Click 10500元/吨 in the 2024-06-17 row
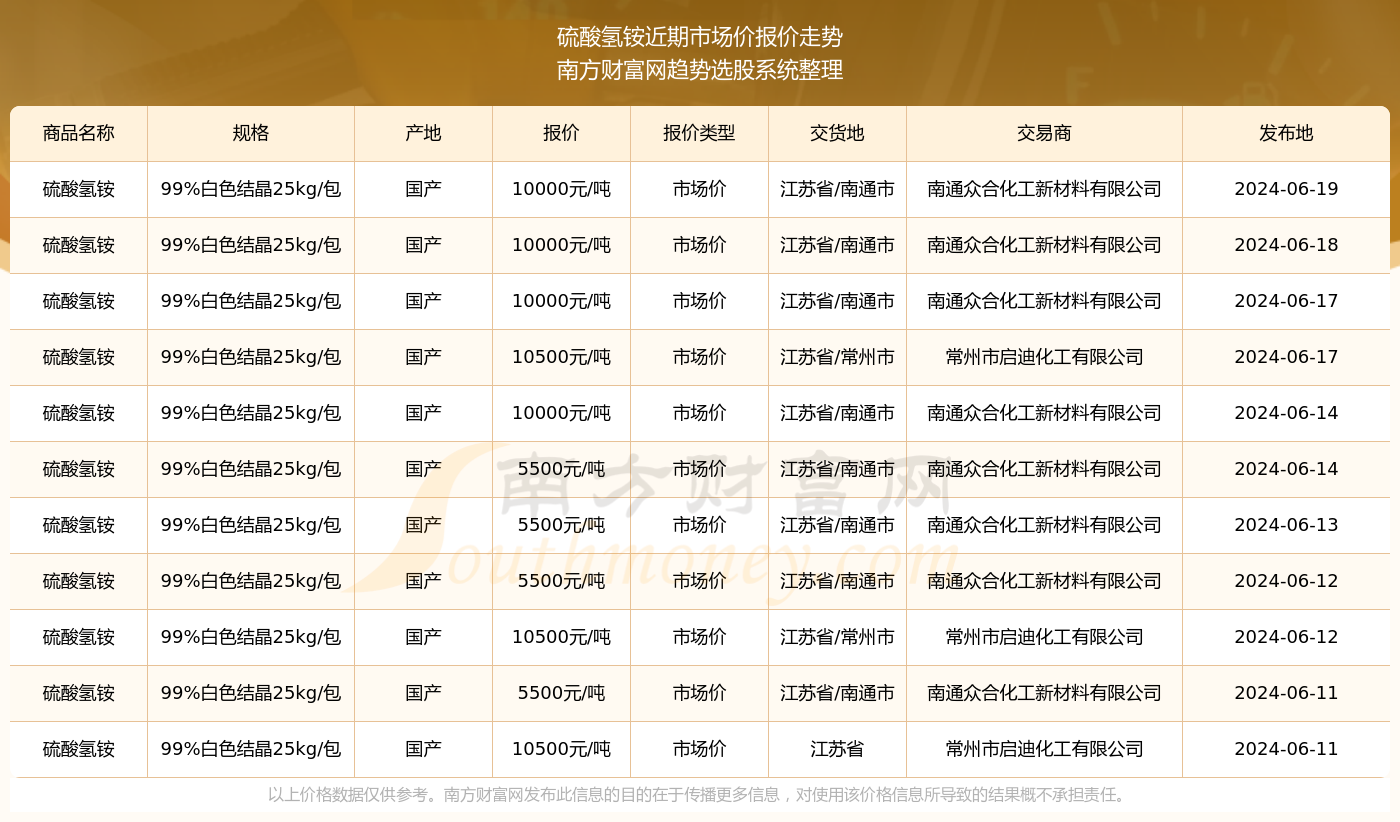The width and height of the screenshot is (1400, 822). coord(561,357)
